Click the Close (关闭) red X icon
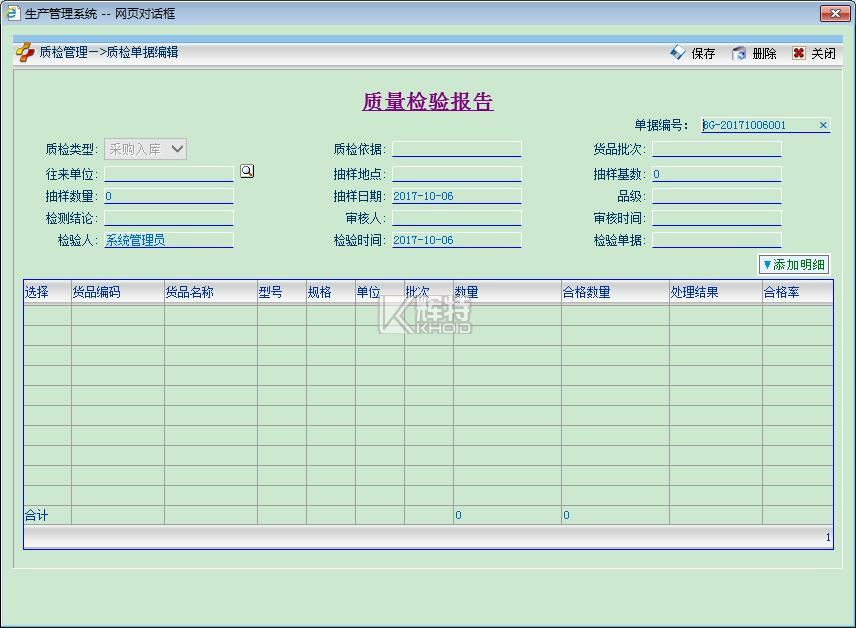Screen dimensions: 856x628 pyautogui.click(x=798, y=53)
